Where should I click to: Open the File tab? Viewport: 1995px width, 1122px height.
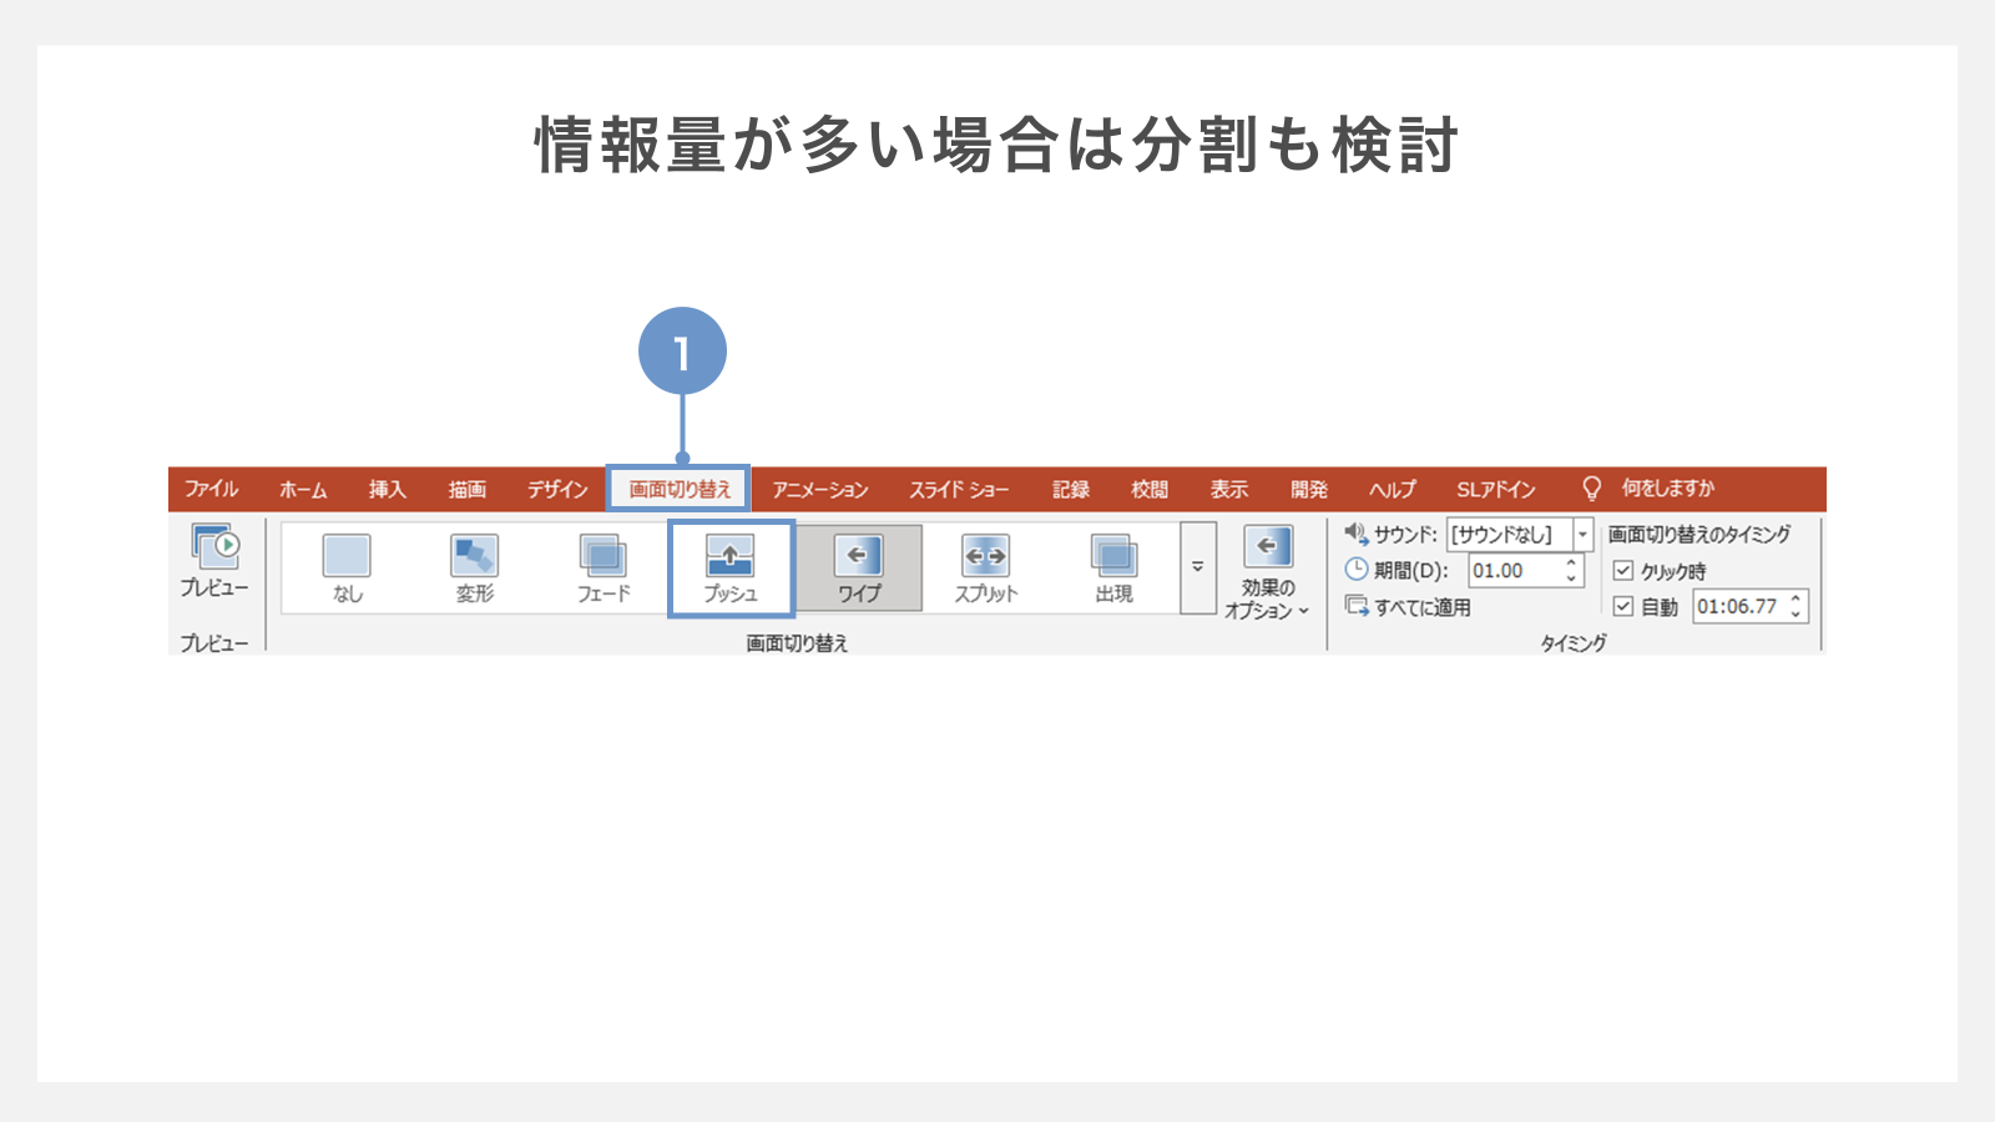tap(211, 489)
